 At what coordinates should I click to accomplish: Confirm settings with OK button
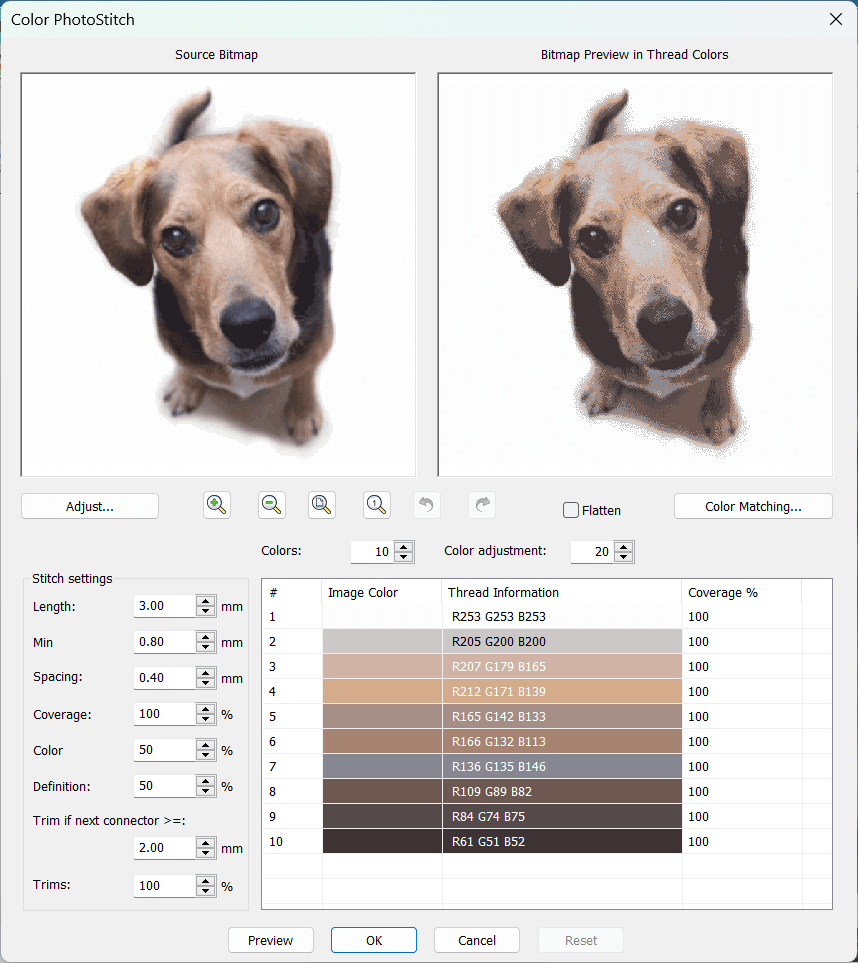374,940
